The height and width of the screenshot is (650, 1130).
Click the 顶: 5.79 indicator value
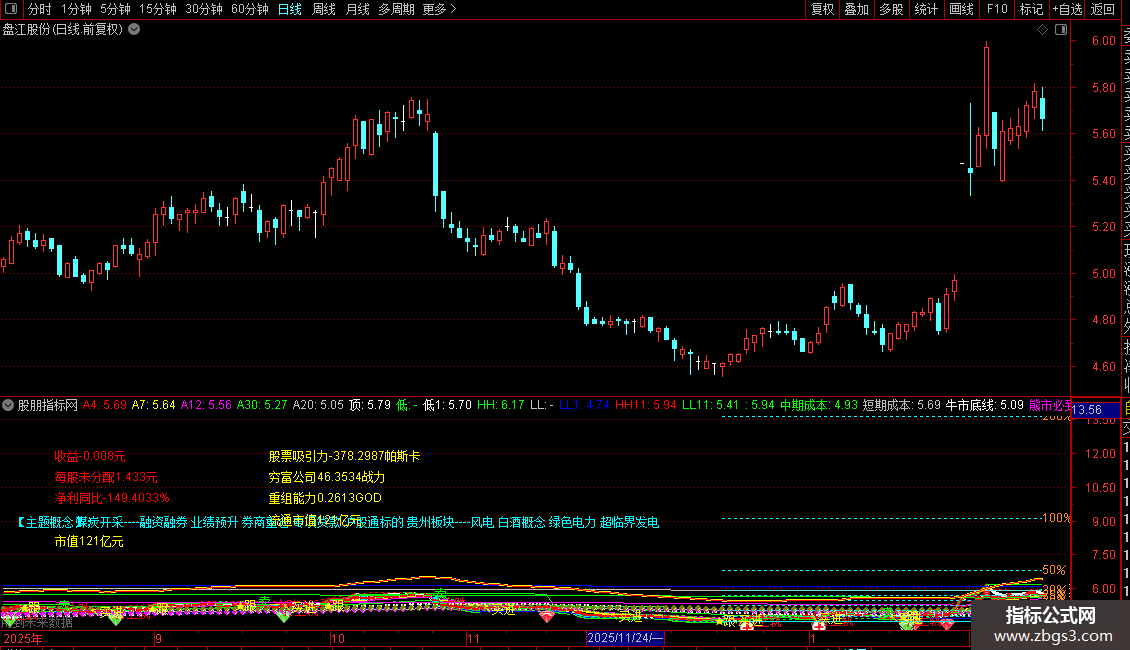[370, 405]
